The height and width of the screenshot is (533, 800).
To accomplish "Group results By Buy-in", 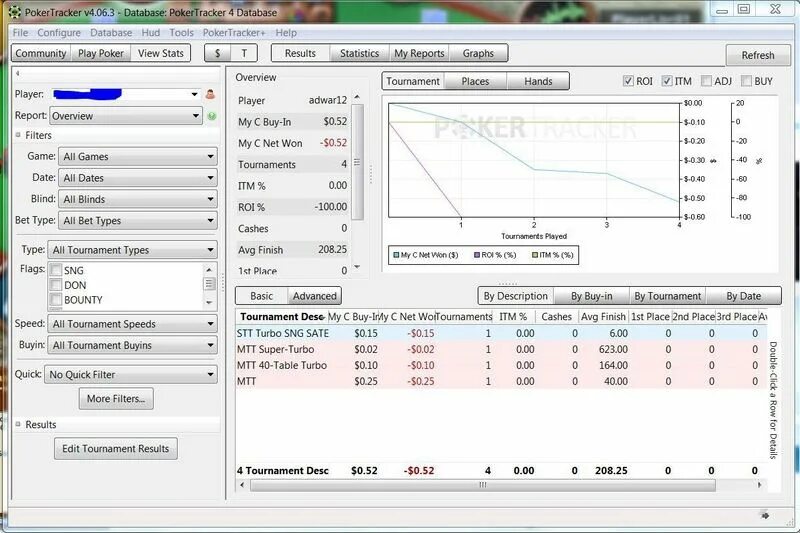I will point(592,296).
